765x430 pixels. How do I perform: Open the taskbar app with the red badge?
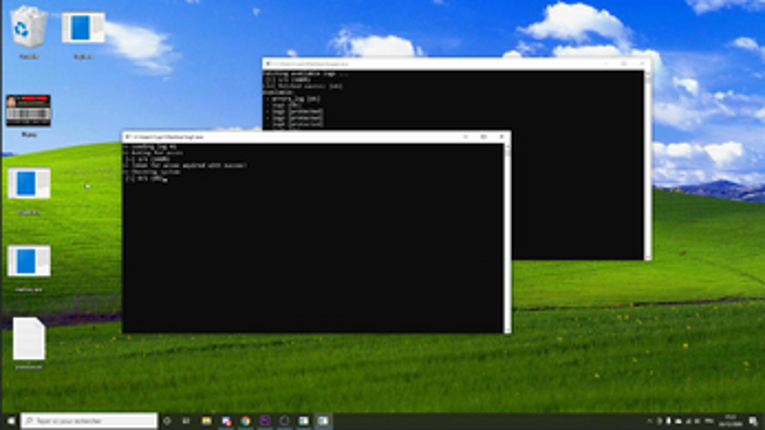226,421
